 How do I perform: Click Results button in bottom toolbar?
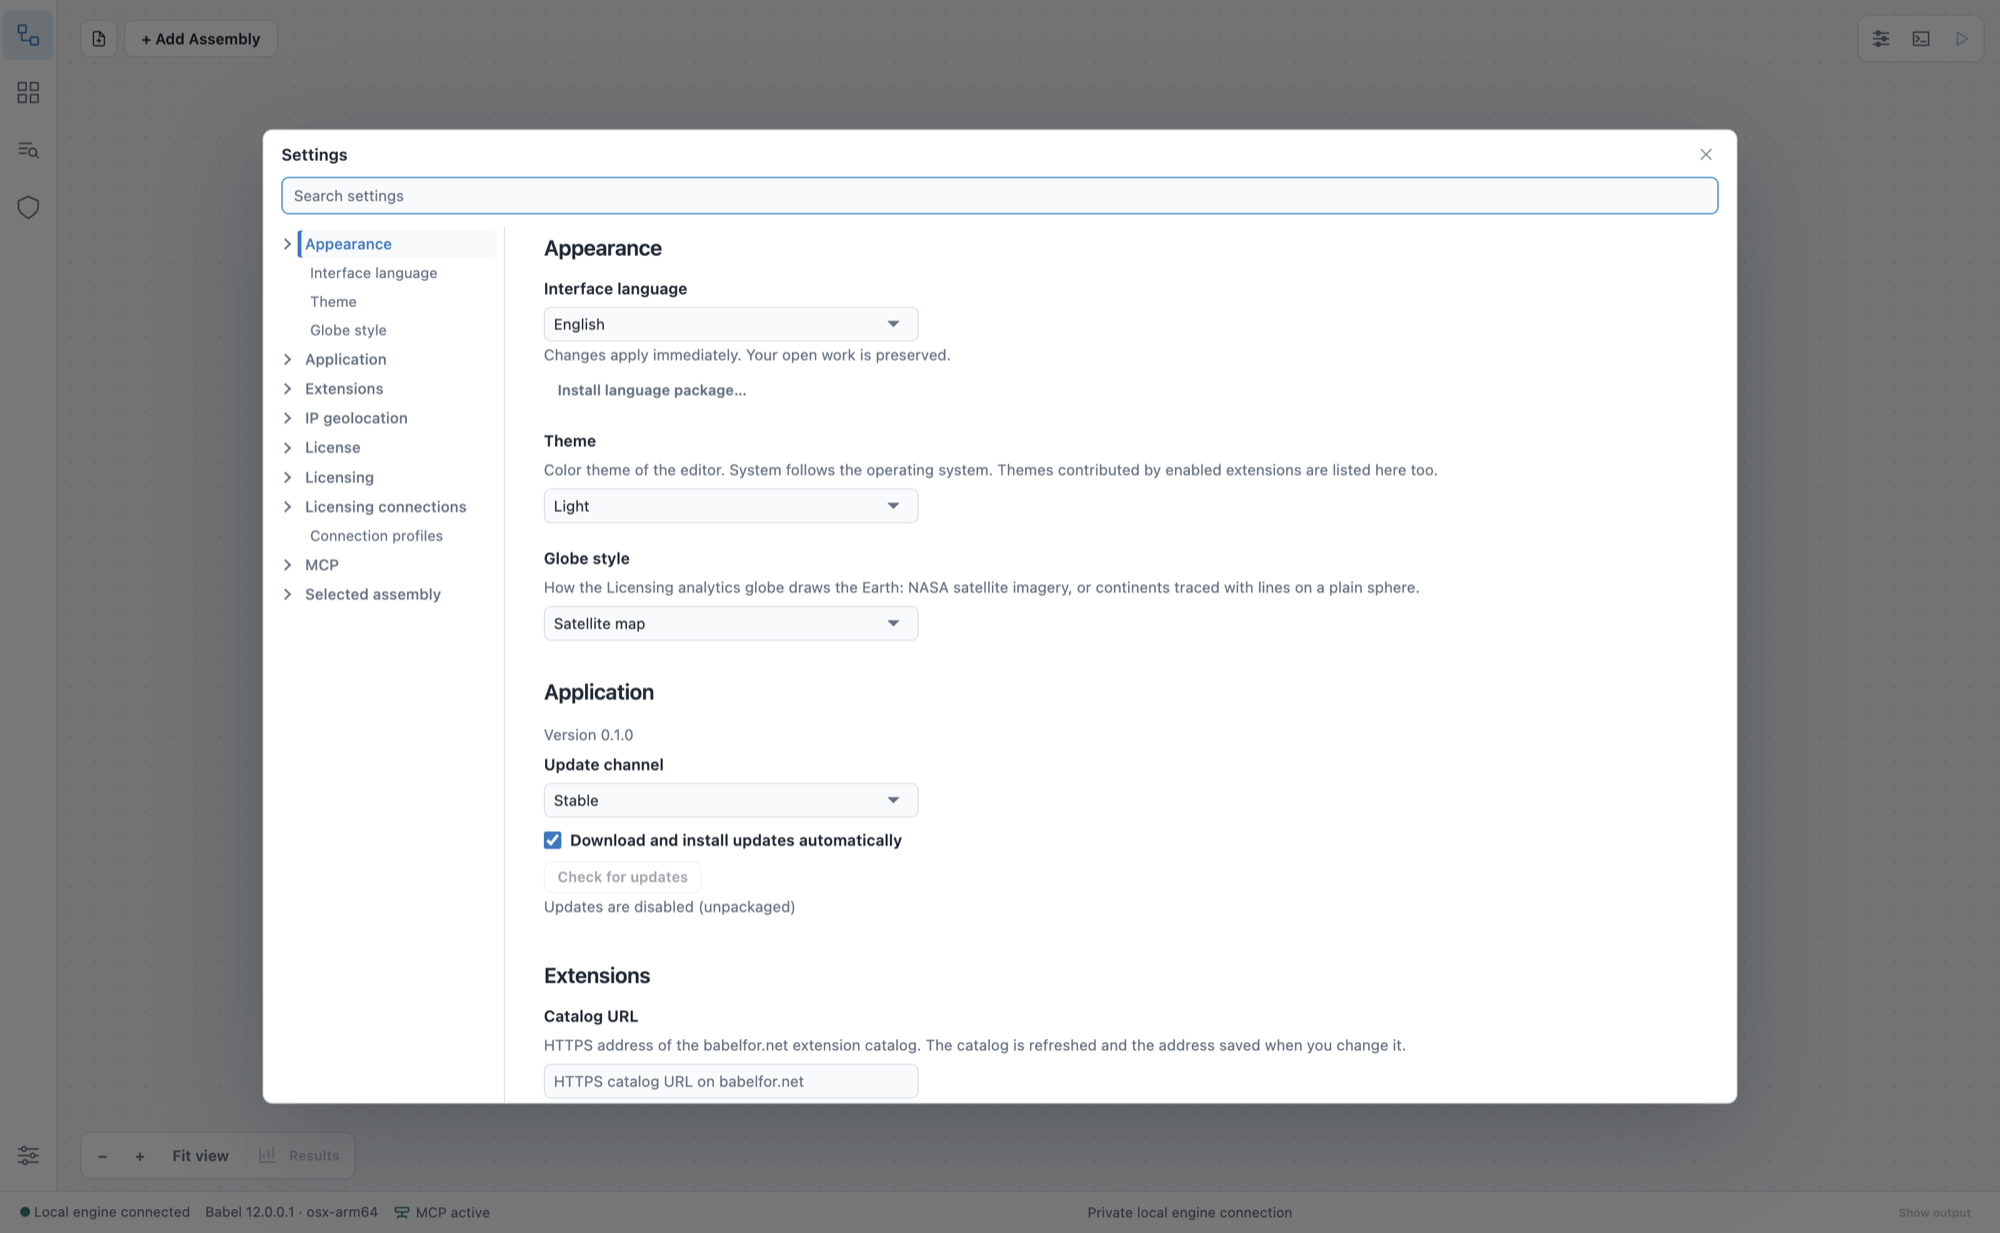click(x=299, y=1156)
